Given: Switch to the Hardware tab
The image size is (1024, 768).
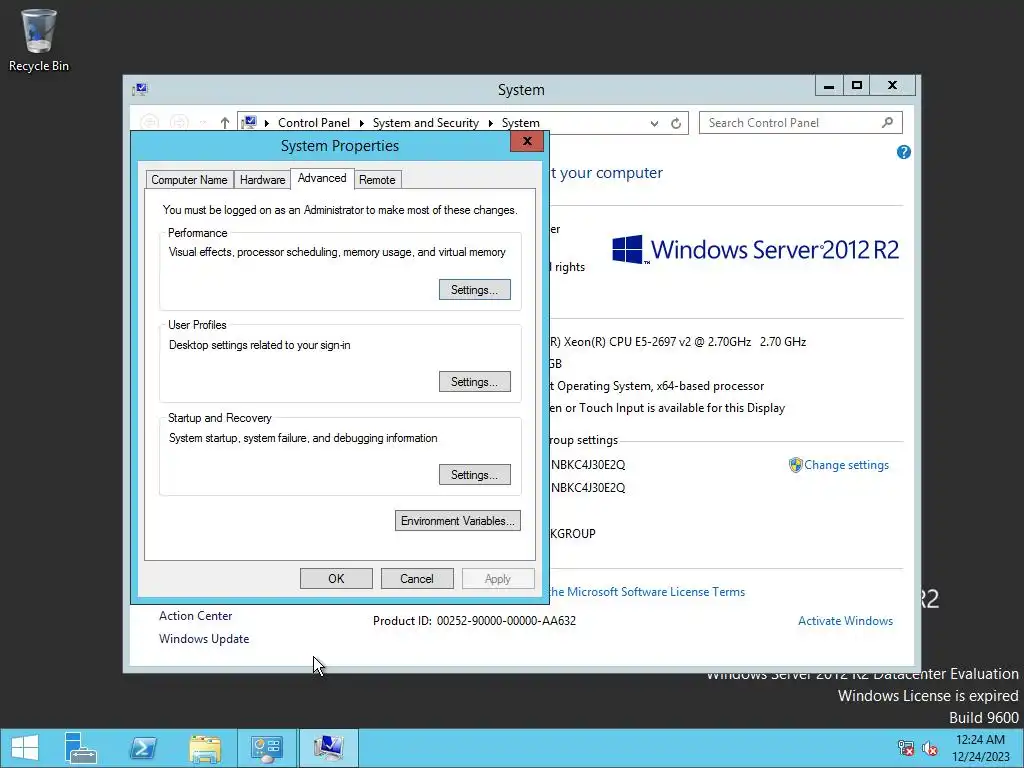Looking at the screenshot, I should tap(263, 180).
